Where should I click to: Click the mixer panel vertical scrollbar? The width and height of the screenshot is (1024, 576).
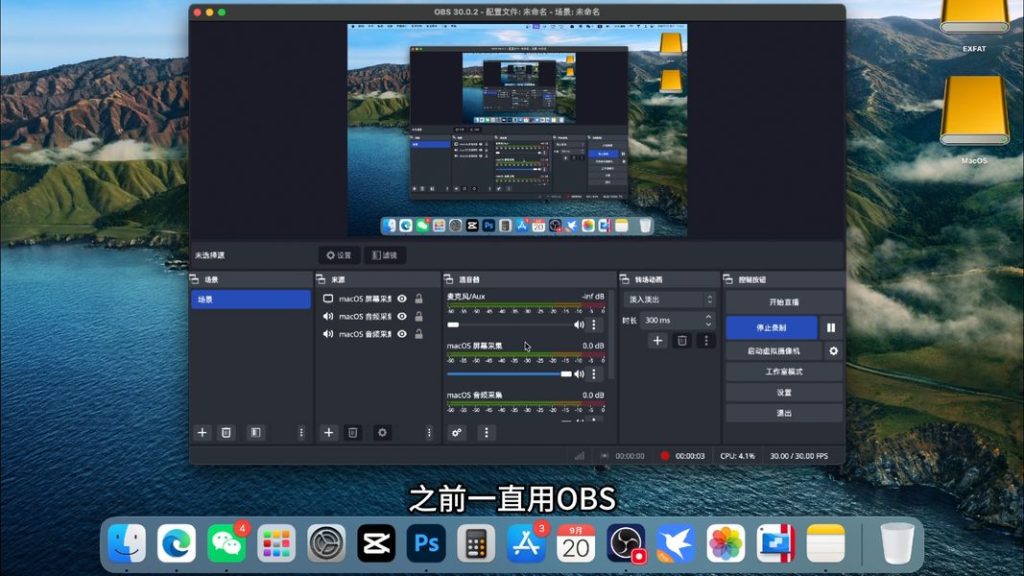pyautogui.click(x=611, y=334)
